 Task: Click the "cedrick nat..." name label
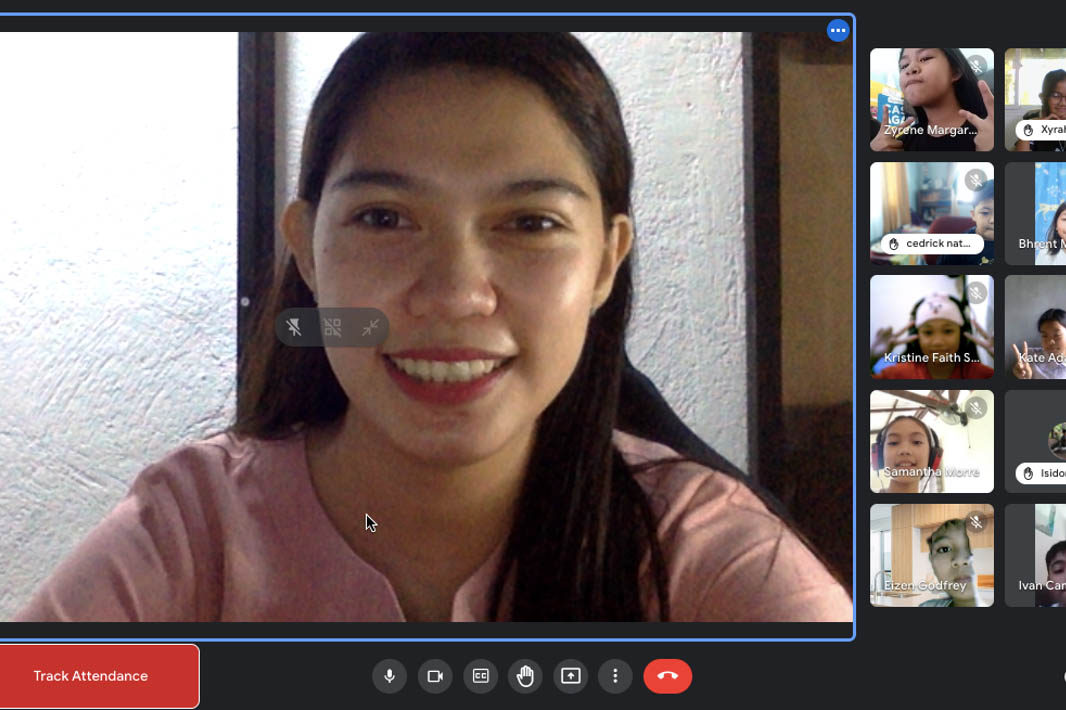[x=938, y=243]
